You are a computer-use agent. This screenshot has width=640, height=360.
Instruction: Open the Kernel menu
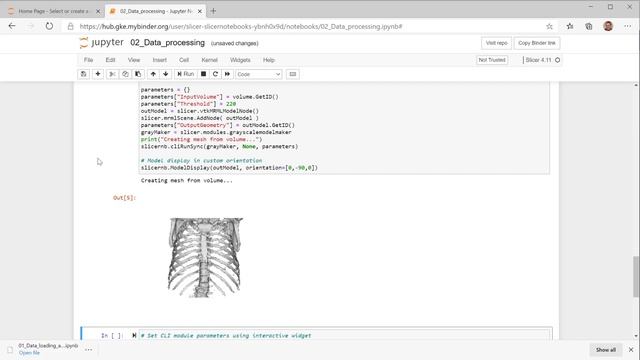209,60
